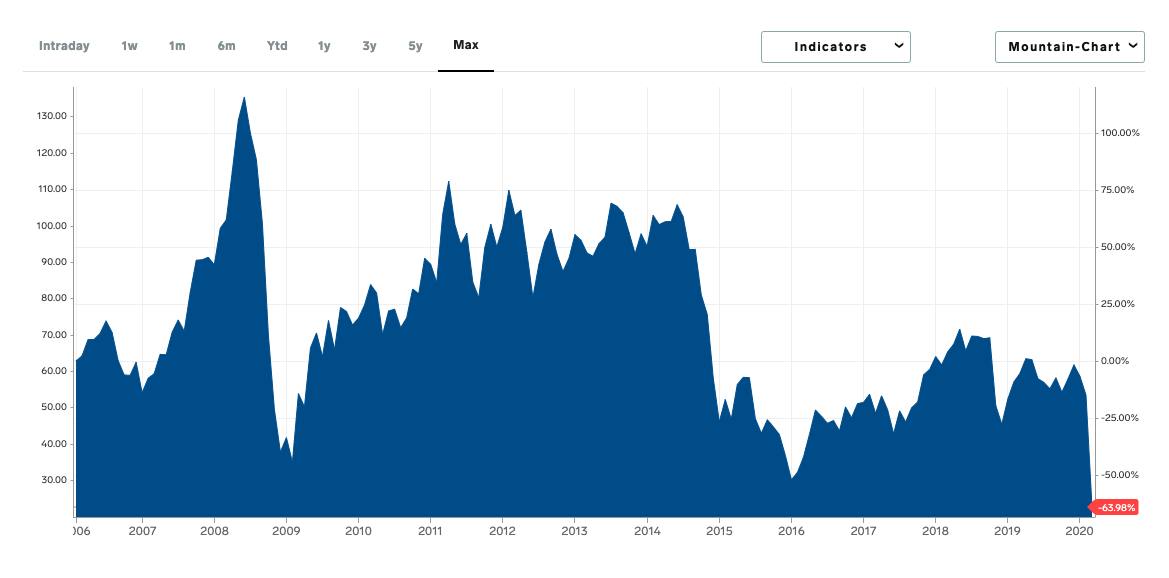Click the 2015 label on the x-axis
The height and width of the screenshot is (578, 1169).
719,531
